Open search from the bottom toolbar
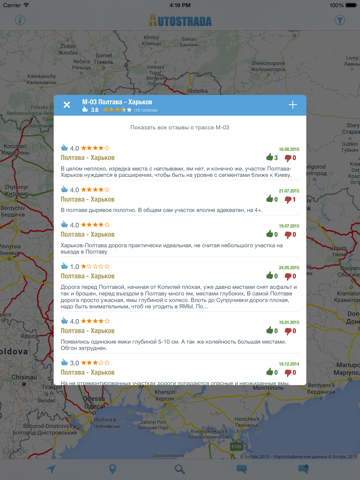Viewport: 360px width, 480px height. click(180, 469)
